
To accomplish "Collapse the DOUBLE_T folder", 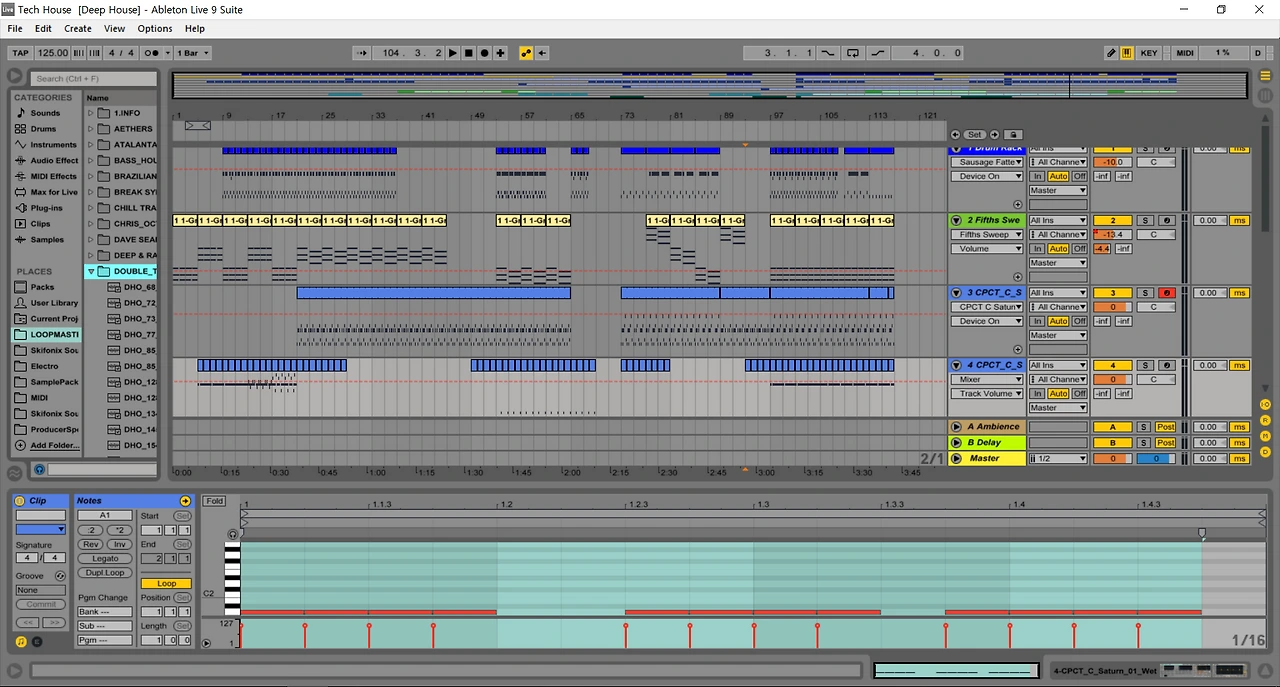I will pyautogui.click(x=91, y=271).
